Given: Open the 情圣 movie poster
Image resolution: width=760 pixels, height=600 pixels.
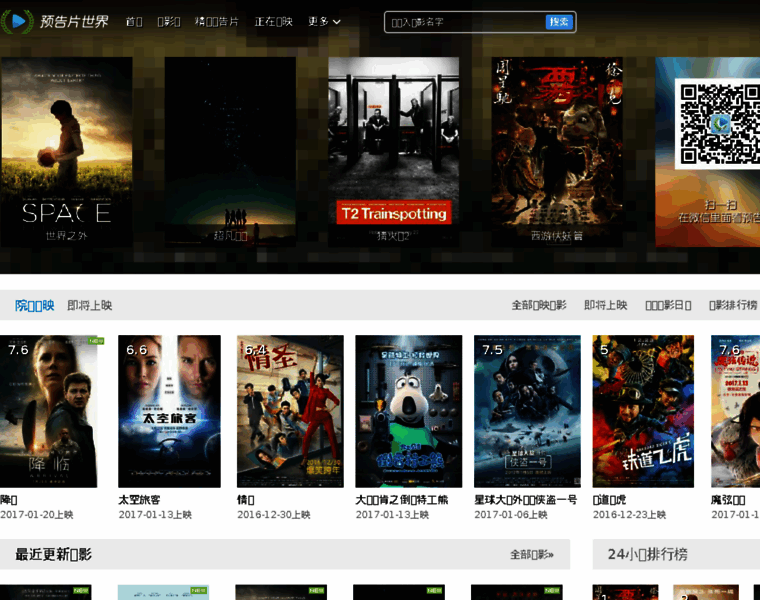Looking at the screenshot, I should pyautogui.click(x=290, y=411).
